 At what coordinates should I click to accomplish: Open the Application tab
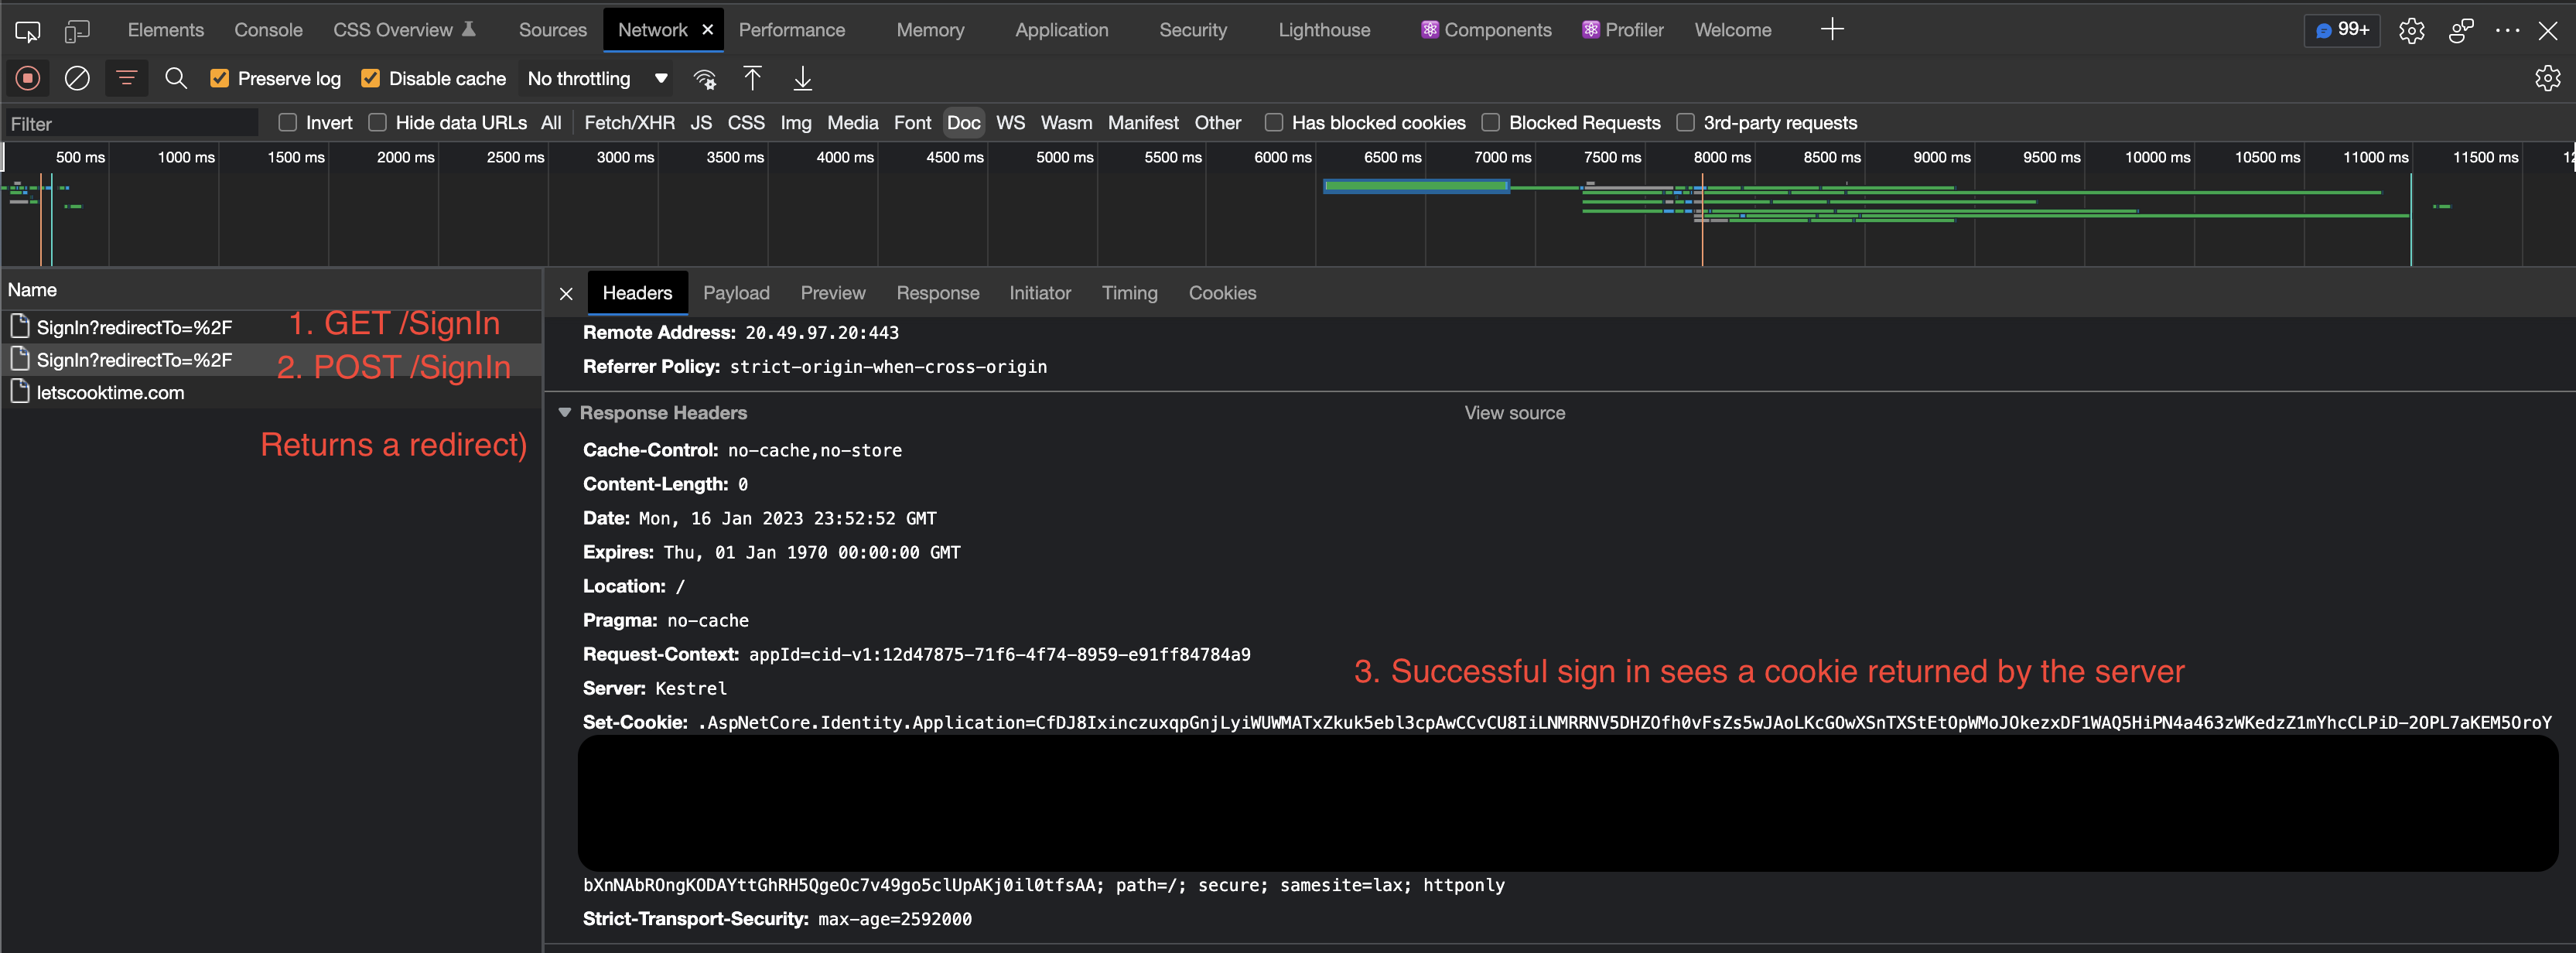point(1061,30)
